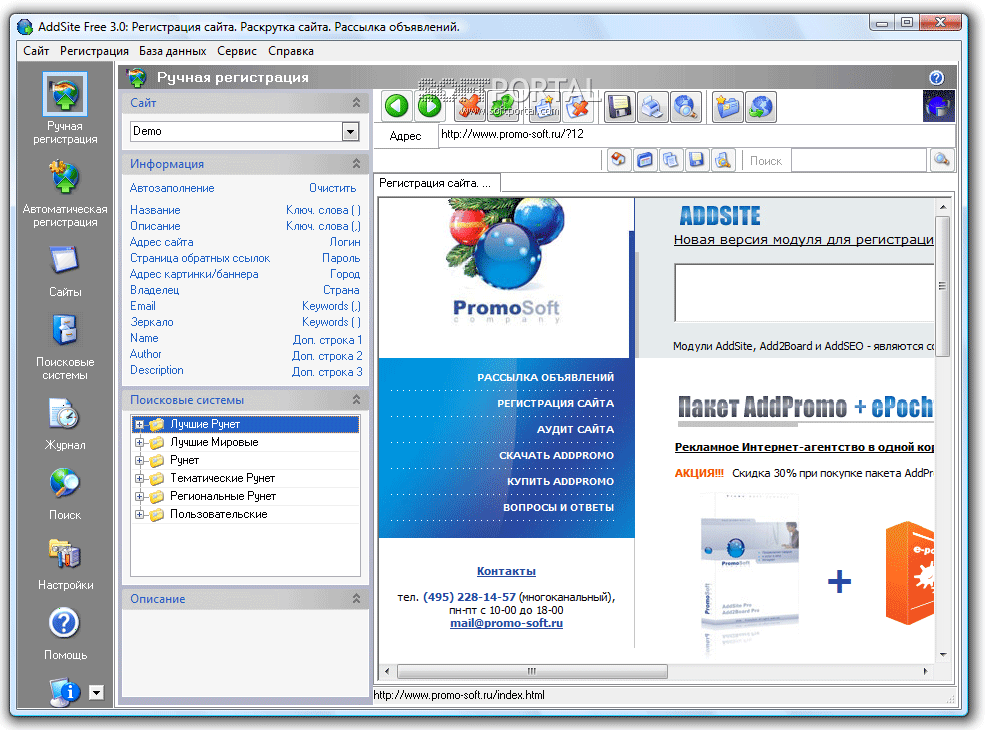Image resolution: width=985 pixels, height=730 pixels.
Task: Click the Адрес сайта link
Action: point(161,242)
